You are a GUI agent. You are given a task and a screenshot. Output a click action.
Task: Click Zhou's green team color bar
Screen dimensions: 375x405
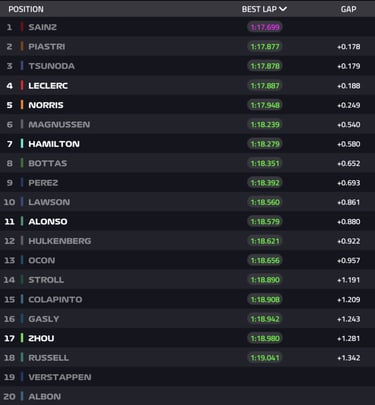click(x=22, y=338)
